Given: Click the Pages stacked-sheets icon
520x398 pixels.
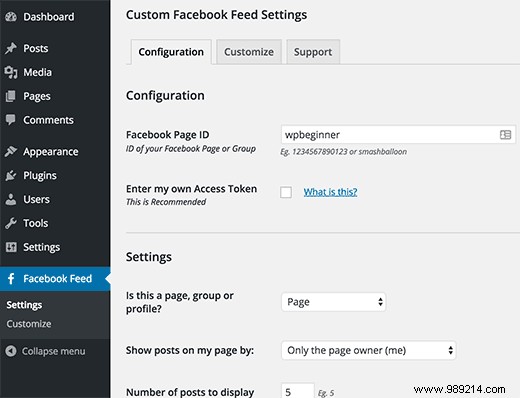Looking at the screenshot, I should (x=11, y=96).
